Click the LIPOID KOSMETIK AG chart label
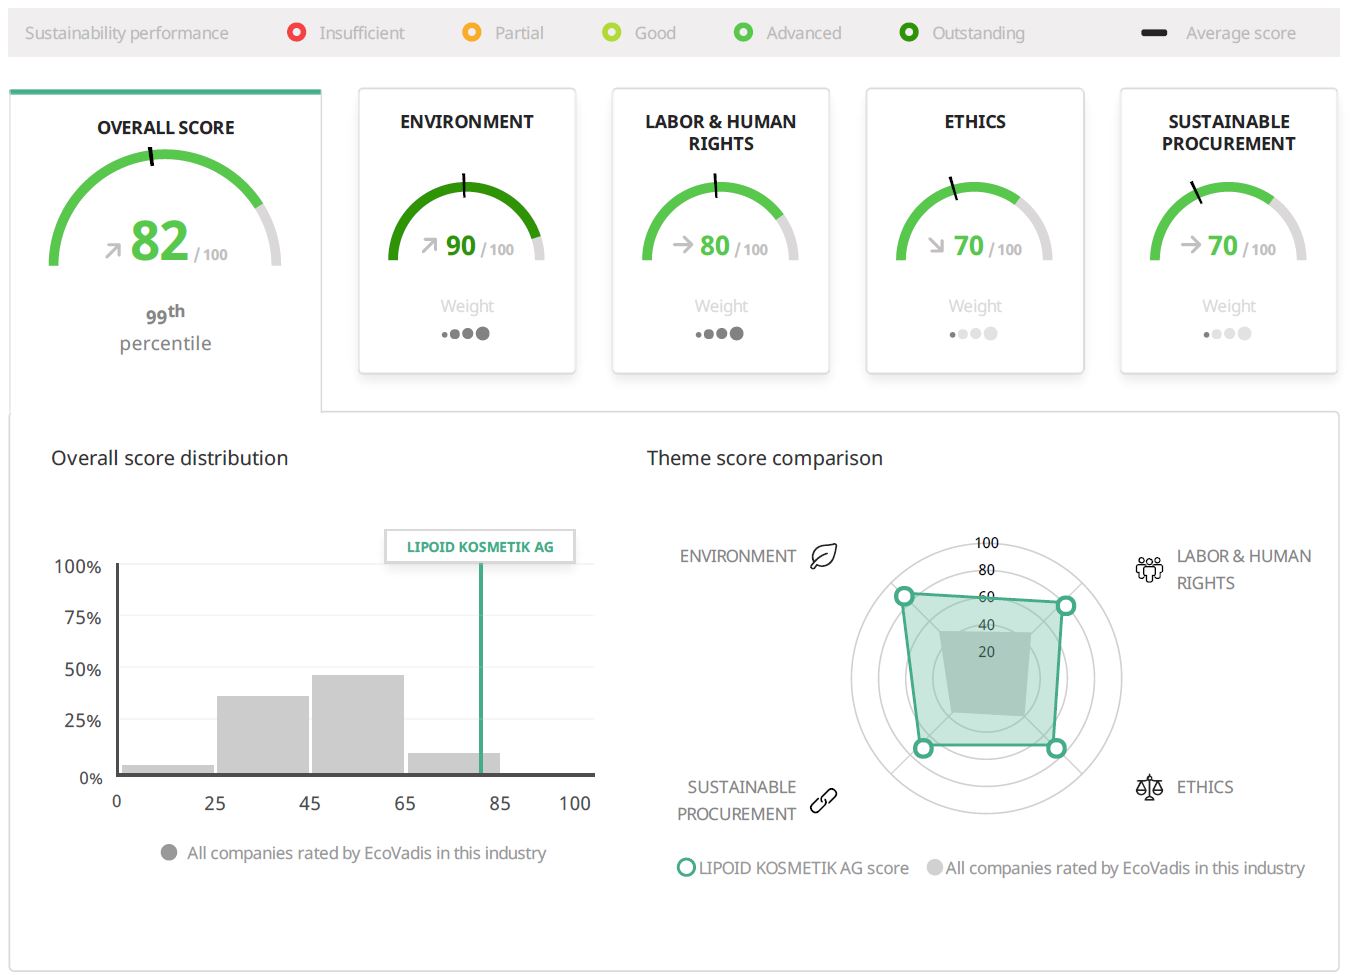This screenshot has height=978, width=1351. tap(480, 547)
